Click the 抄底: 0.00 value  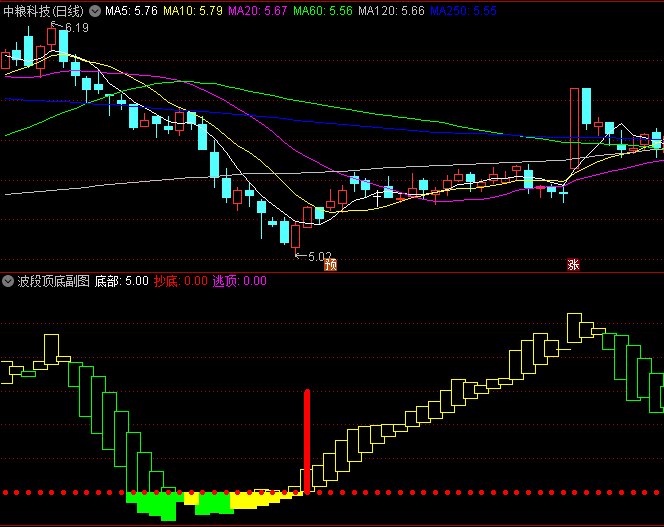tap(181, 281)
